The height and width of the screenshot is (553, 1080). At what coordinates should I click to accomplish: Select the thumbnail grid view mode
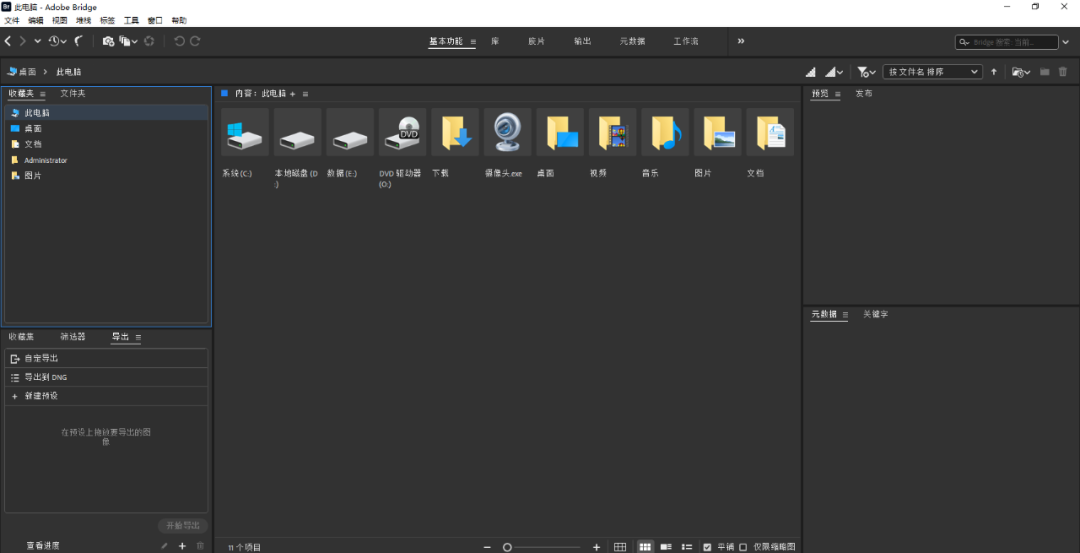pos(645,547)
